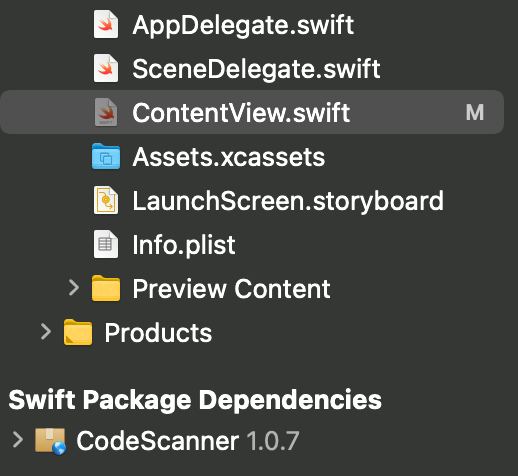This screenshot has height=476, width=518.
Task: Click the LaunchScreen.storyboard file icon
Action: coord(106,200)
